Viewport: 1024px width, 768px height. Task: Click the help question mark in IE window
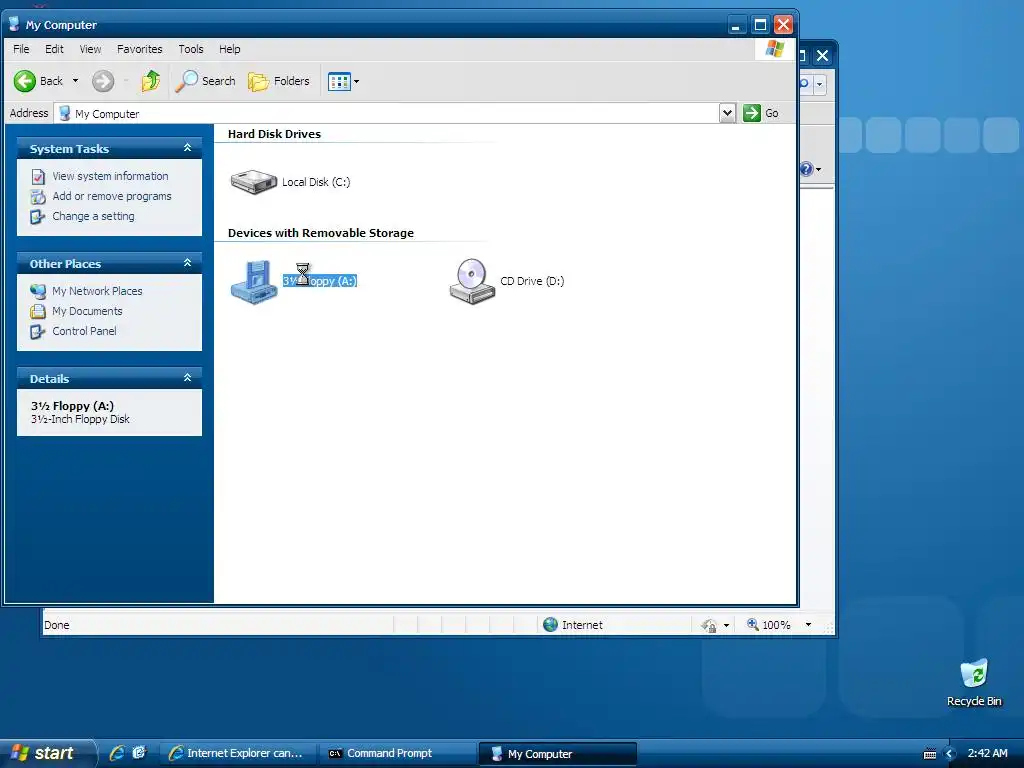[x=807, y=169]
